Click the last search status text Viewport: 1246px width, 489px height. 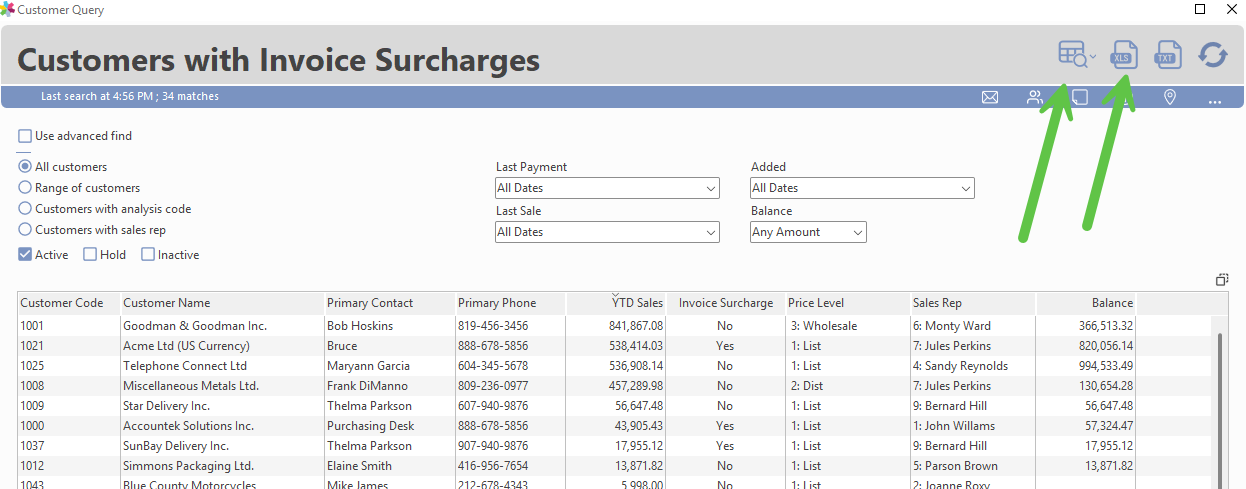pyautogui.click(x=130, y=97)
